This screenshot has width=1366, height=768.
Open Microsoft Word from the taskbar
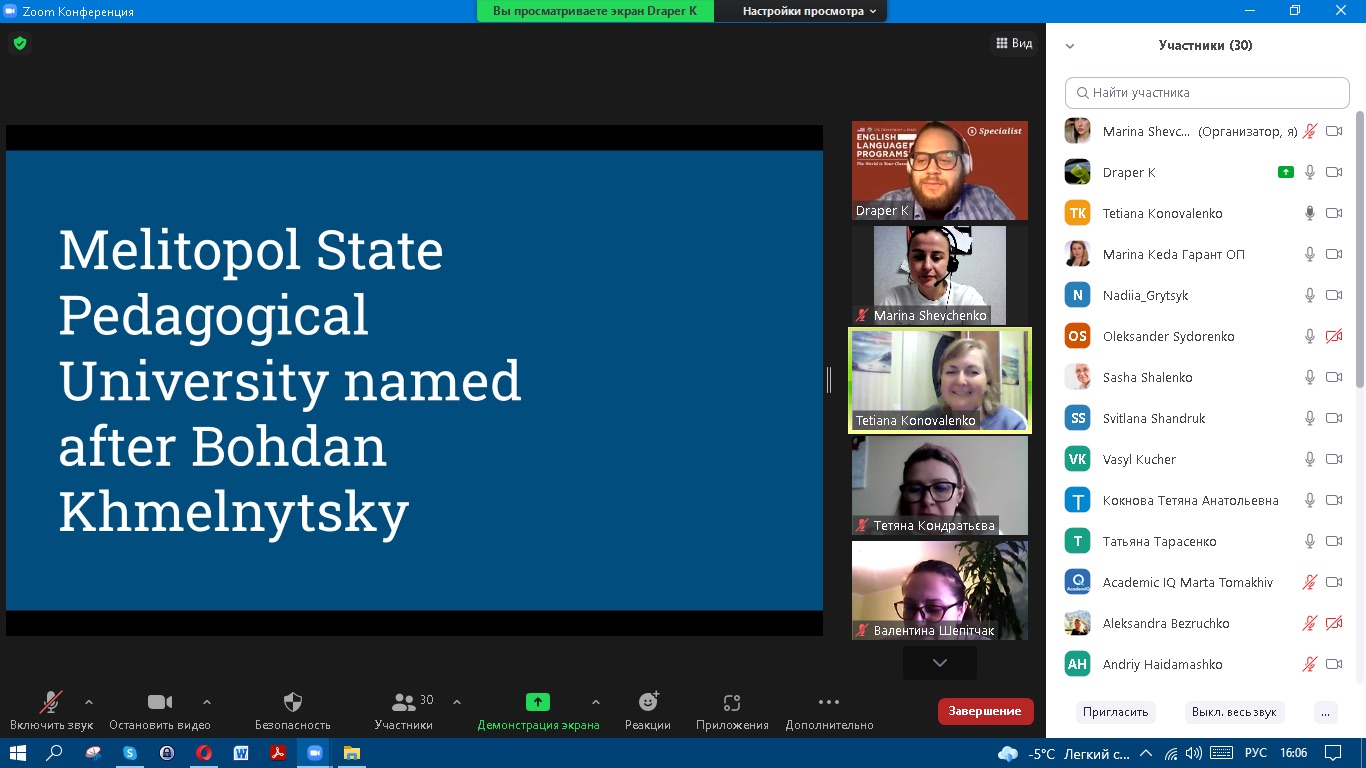tap(241, 753)
